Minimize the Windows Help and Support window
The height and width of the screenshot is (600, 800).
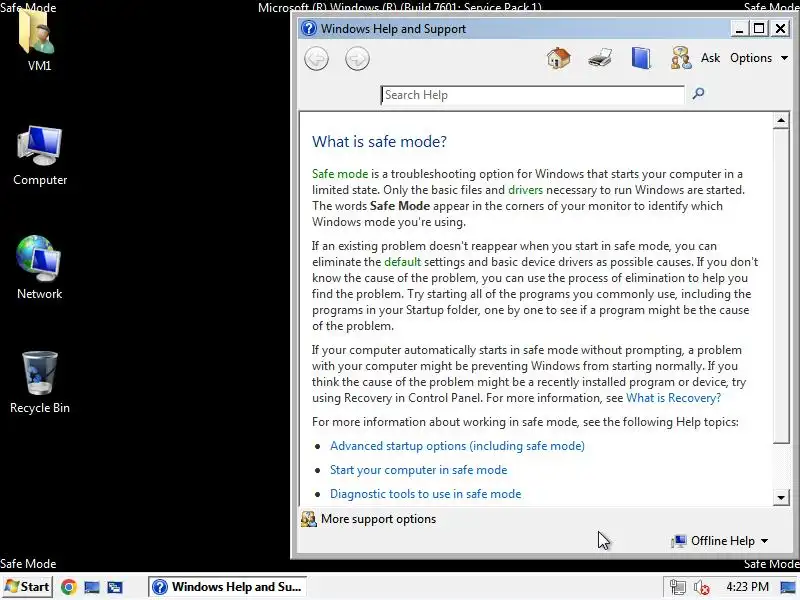pyautogui.click(x=739, y=28)
